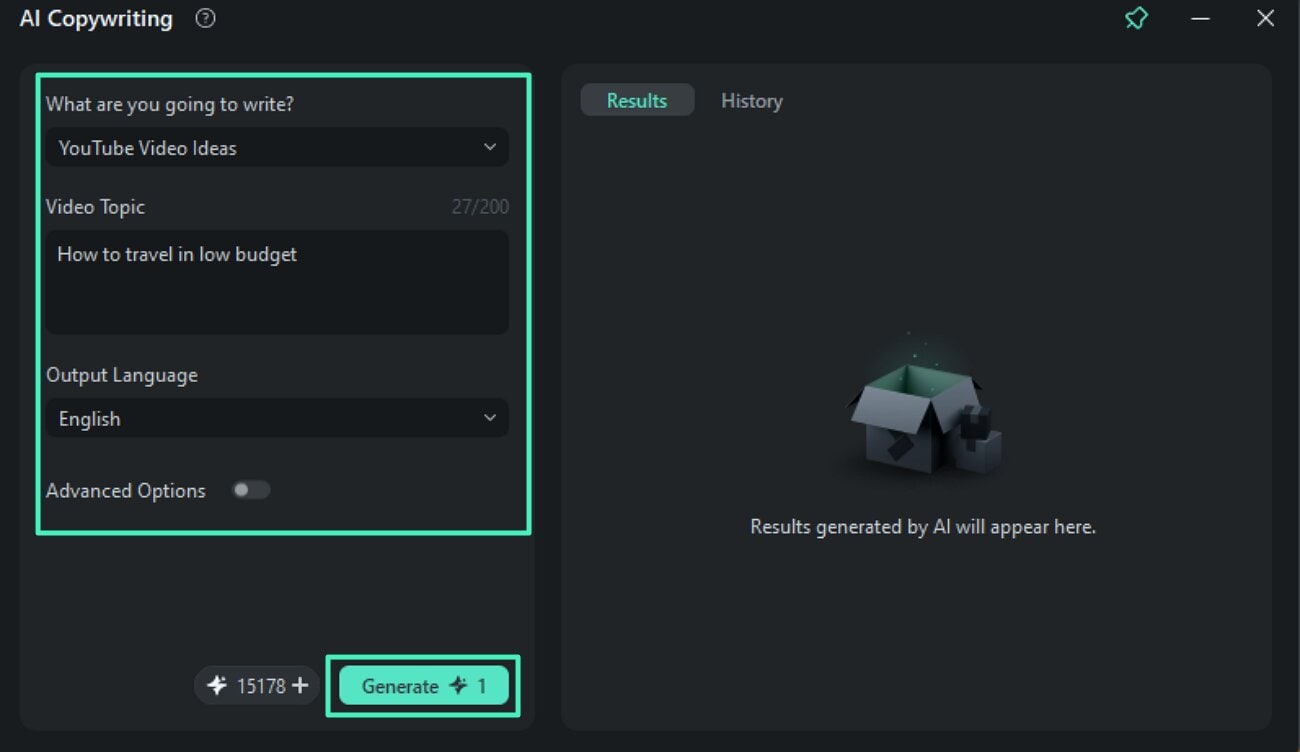Toggle Advanced Options switch on
This screenshot has height=752, width=1300.
pyautogui.click(x=250, y=490)
